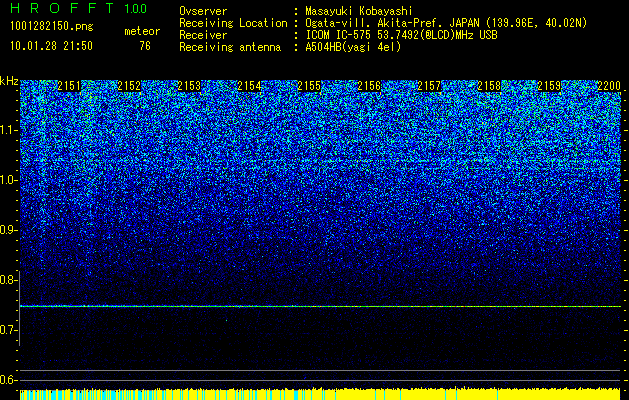Click the 'Ovserver' field label

(x=203, y=11)
